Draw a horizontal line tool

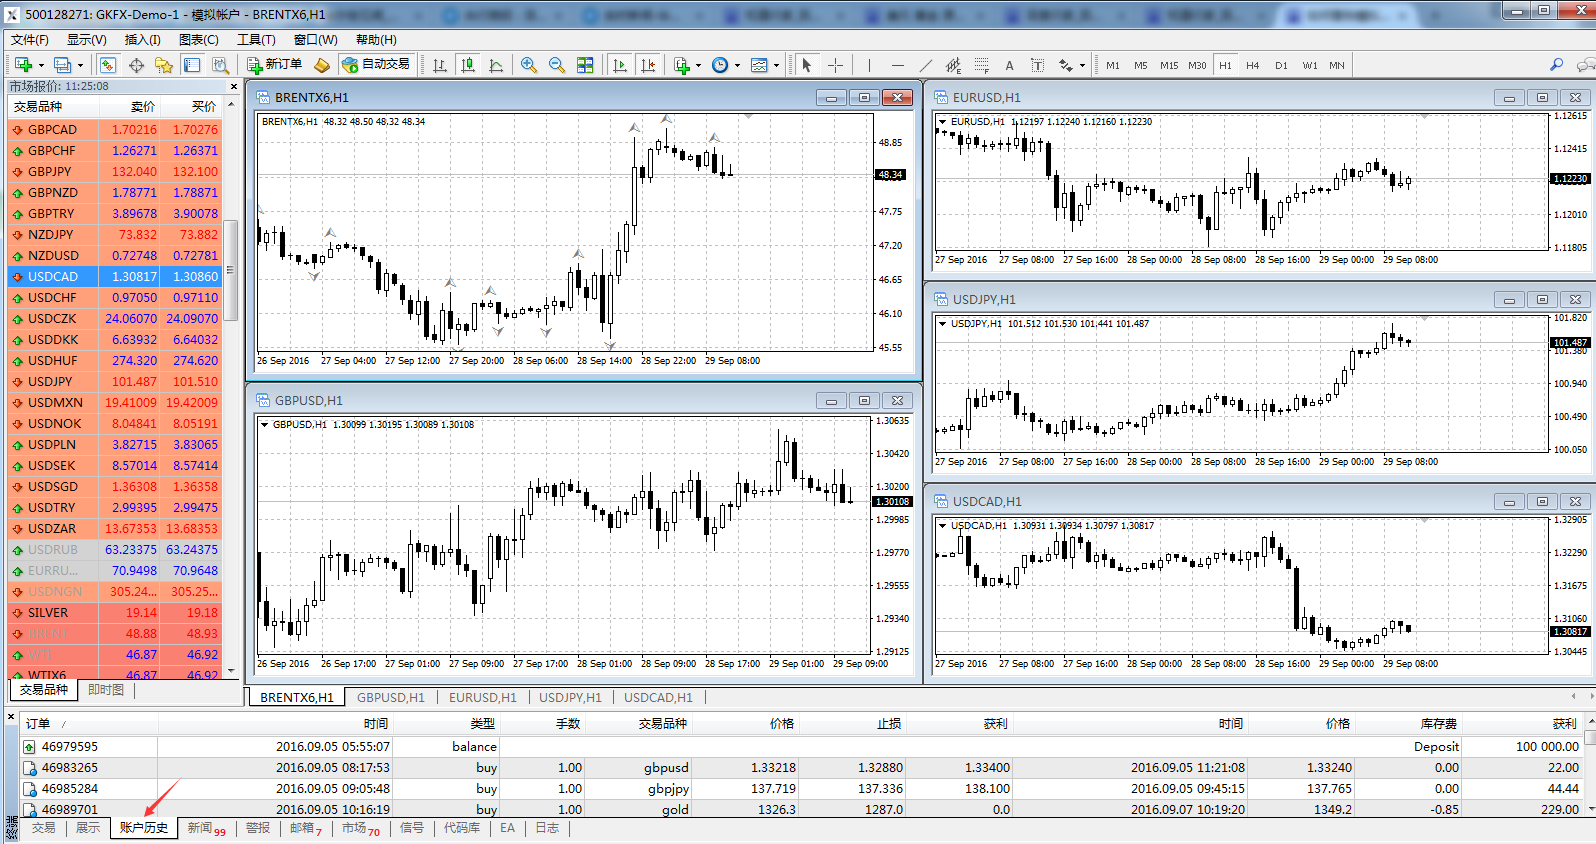point(897,65)
